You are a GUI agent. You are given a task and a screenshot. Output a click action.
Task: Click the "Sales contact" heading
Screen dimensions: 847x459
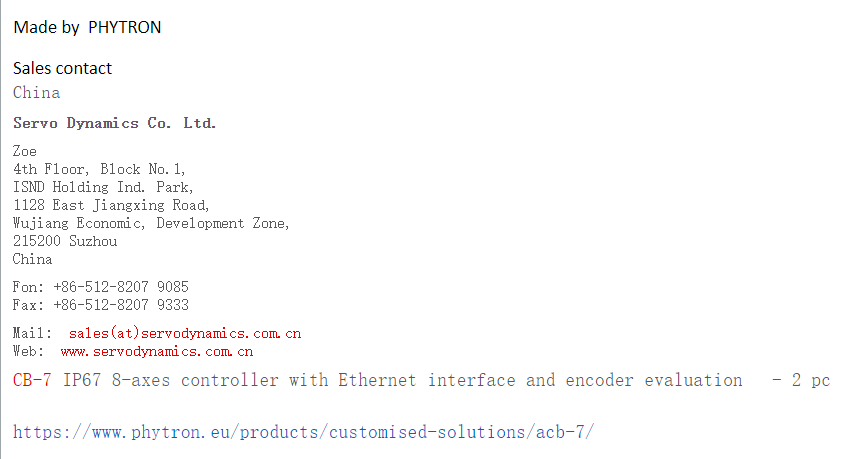tap(62, 68)
